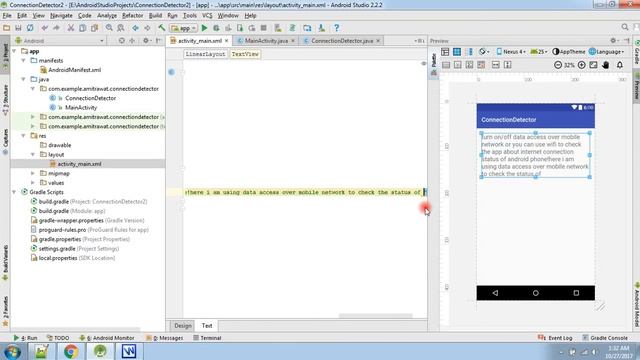Open the TODO tool window
Viewport: 640px width, 360px height.
tap(58, 338)
